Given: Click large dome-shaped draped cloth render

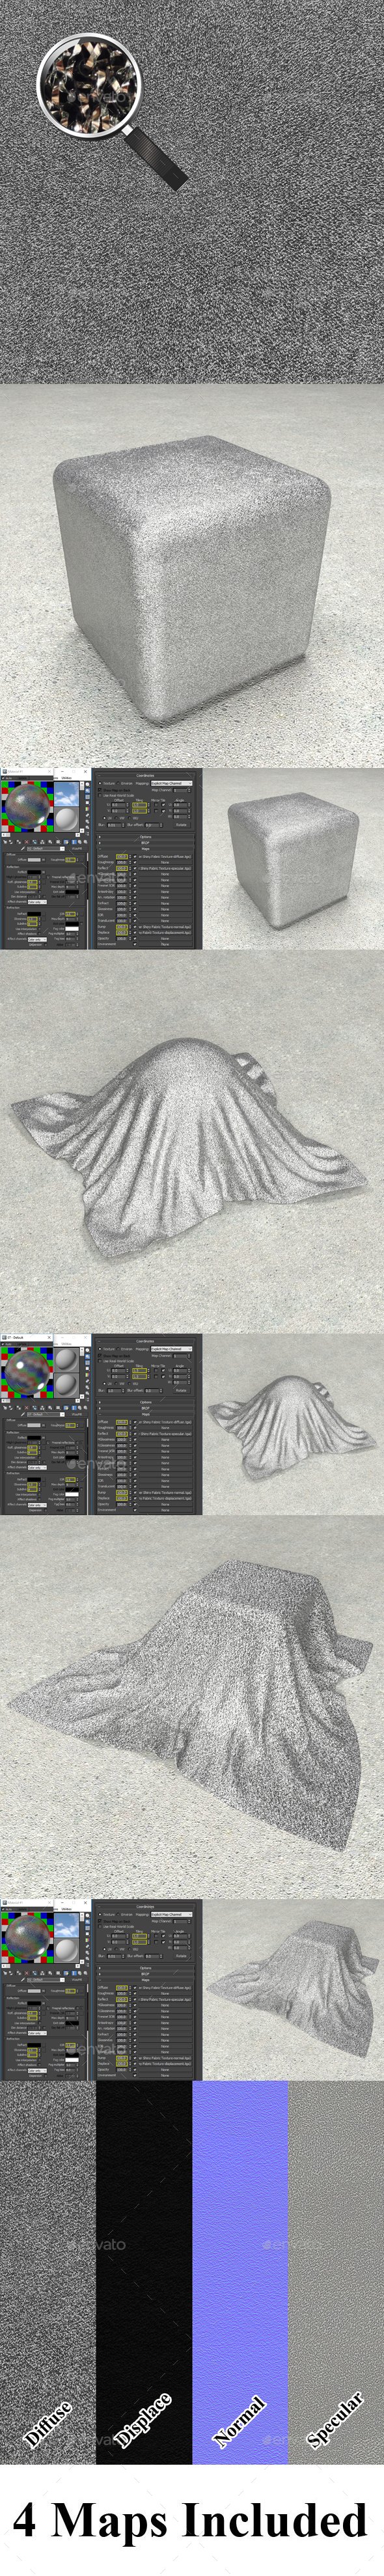Looking at the screenshot, I should pos(192,1141).
